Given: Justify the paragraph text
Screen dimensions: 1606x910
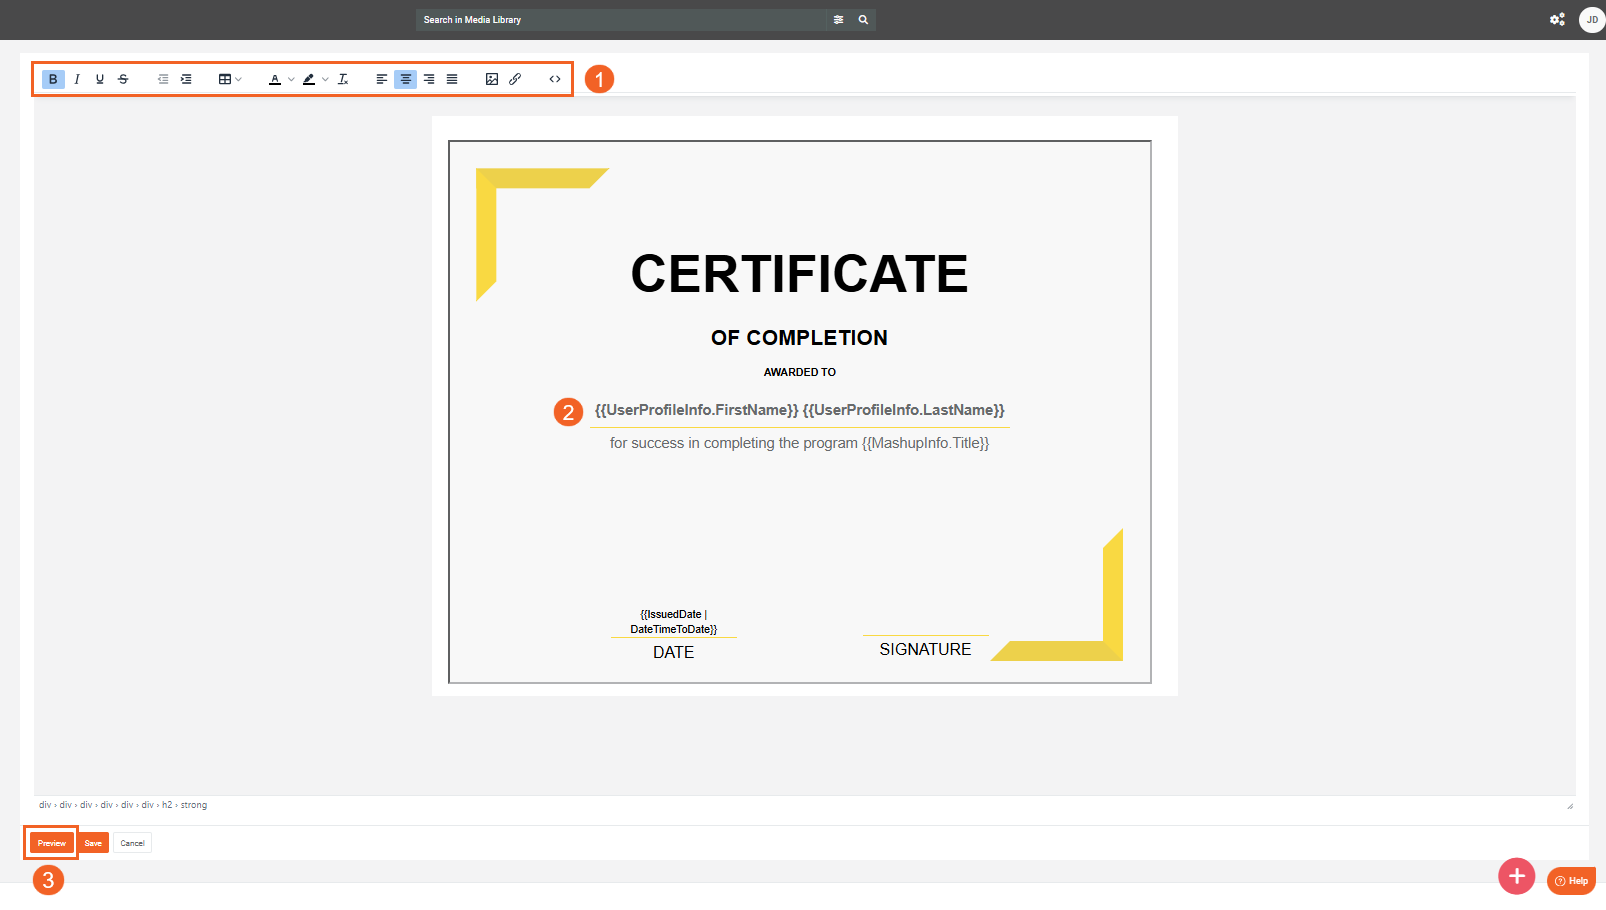Looking at the screenshot, I should point(452,79).
